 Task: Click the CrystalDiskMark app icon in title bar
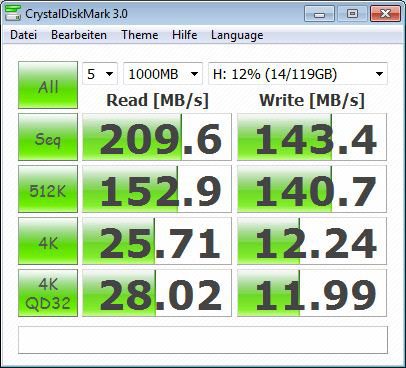[13, 13]
